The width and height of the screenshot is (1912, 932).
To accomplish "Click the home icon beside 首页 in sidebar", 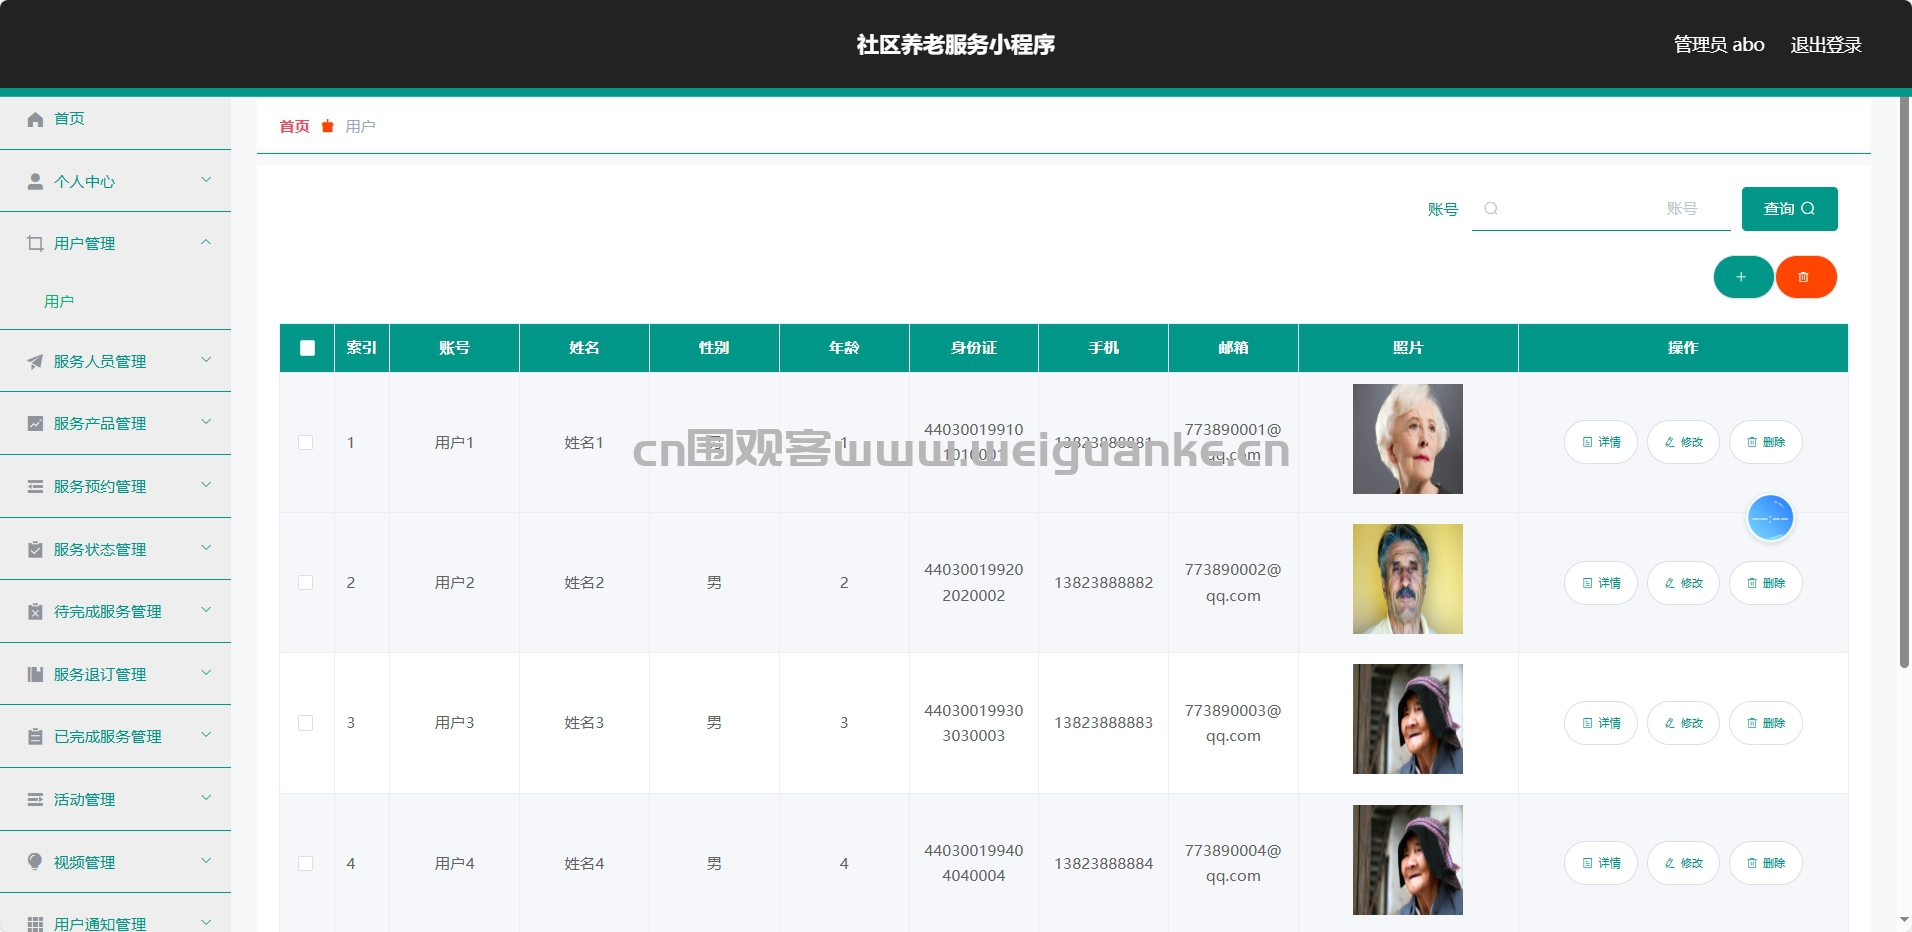I will click(35, 119).
